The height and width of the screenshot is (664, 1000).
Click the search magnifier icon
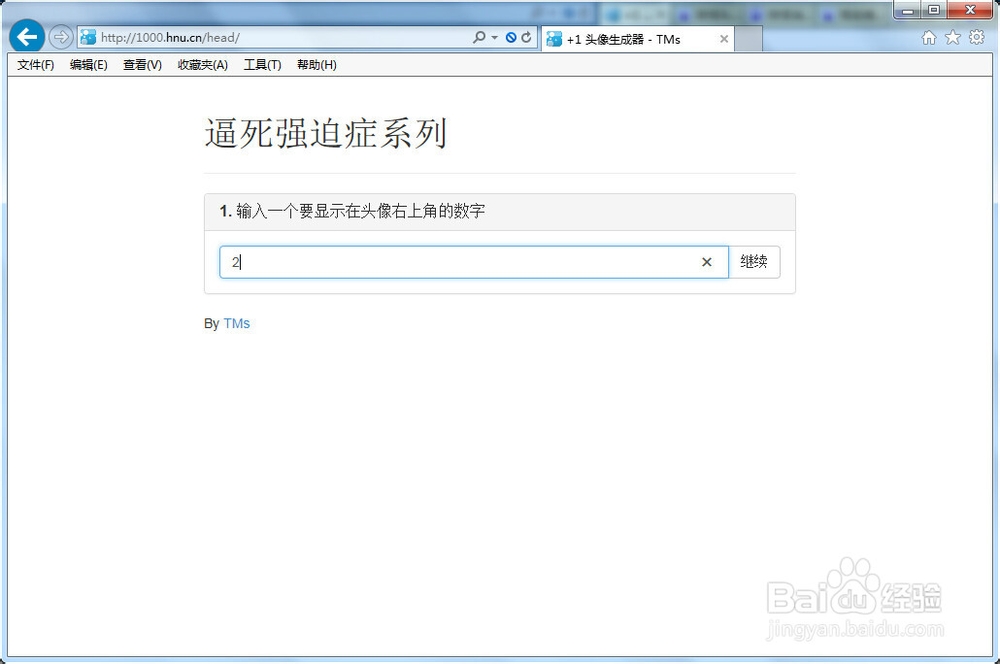click(x=480, y=37)
